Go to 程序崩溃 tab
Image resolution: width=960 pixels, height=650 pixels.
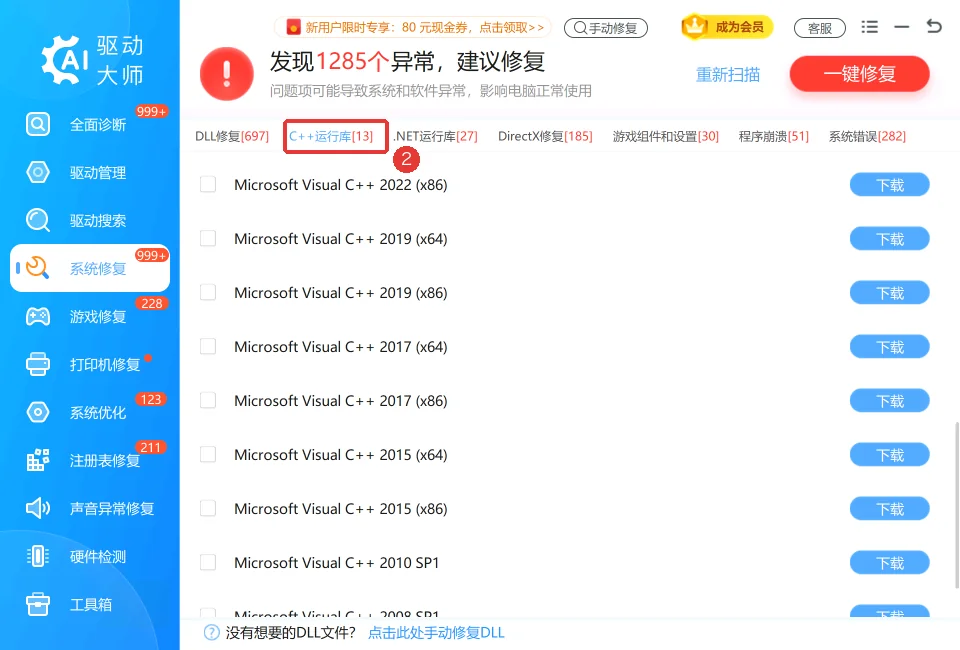point(773,136)
